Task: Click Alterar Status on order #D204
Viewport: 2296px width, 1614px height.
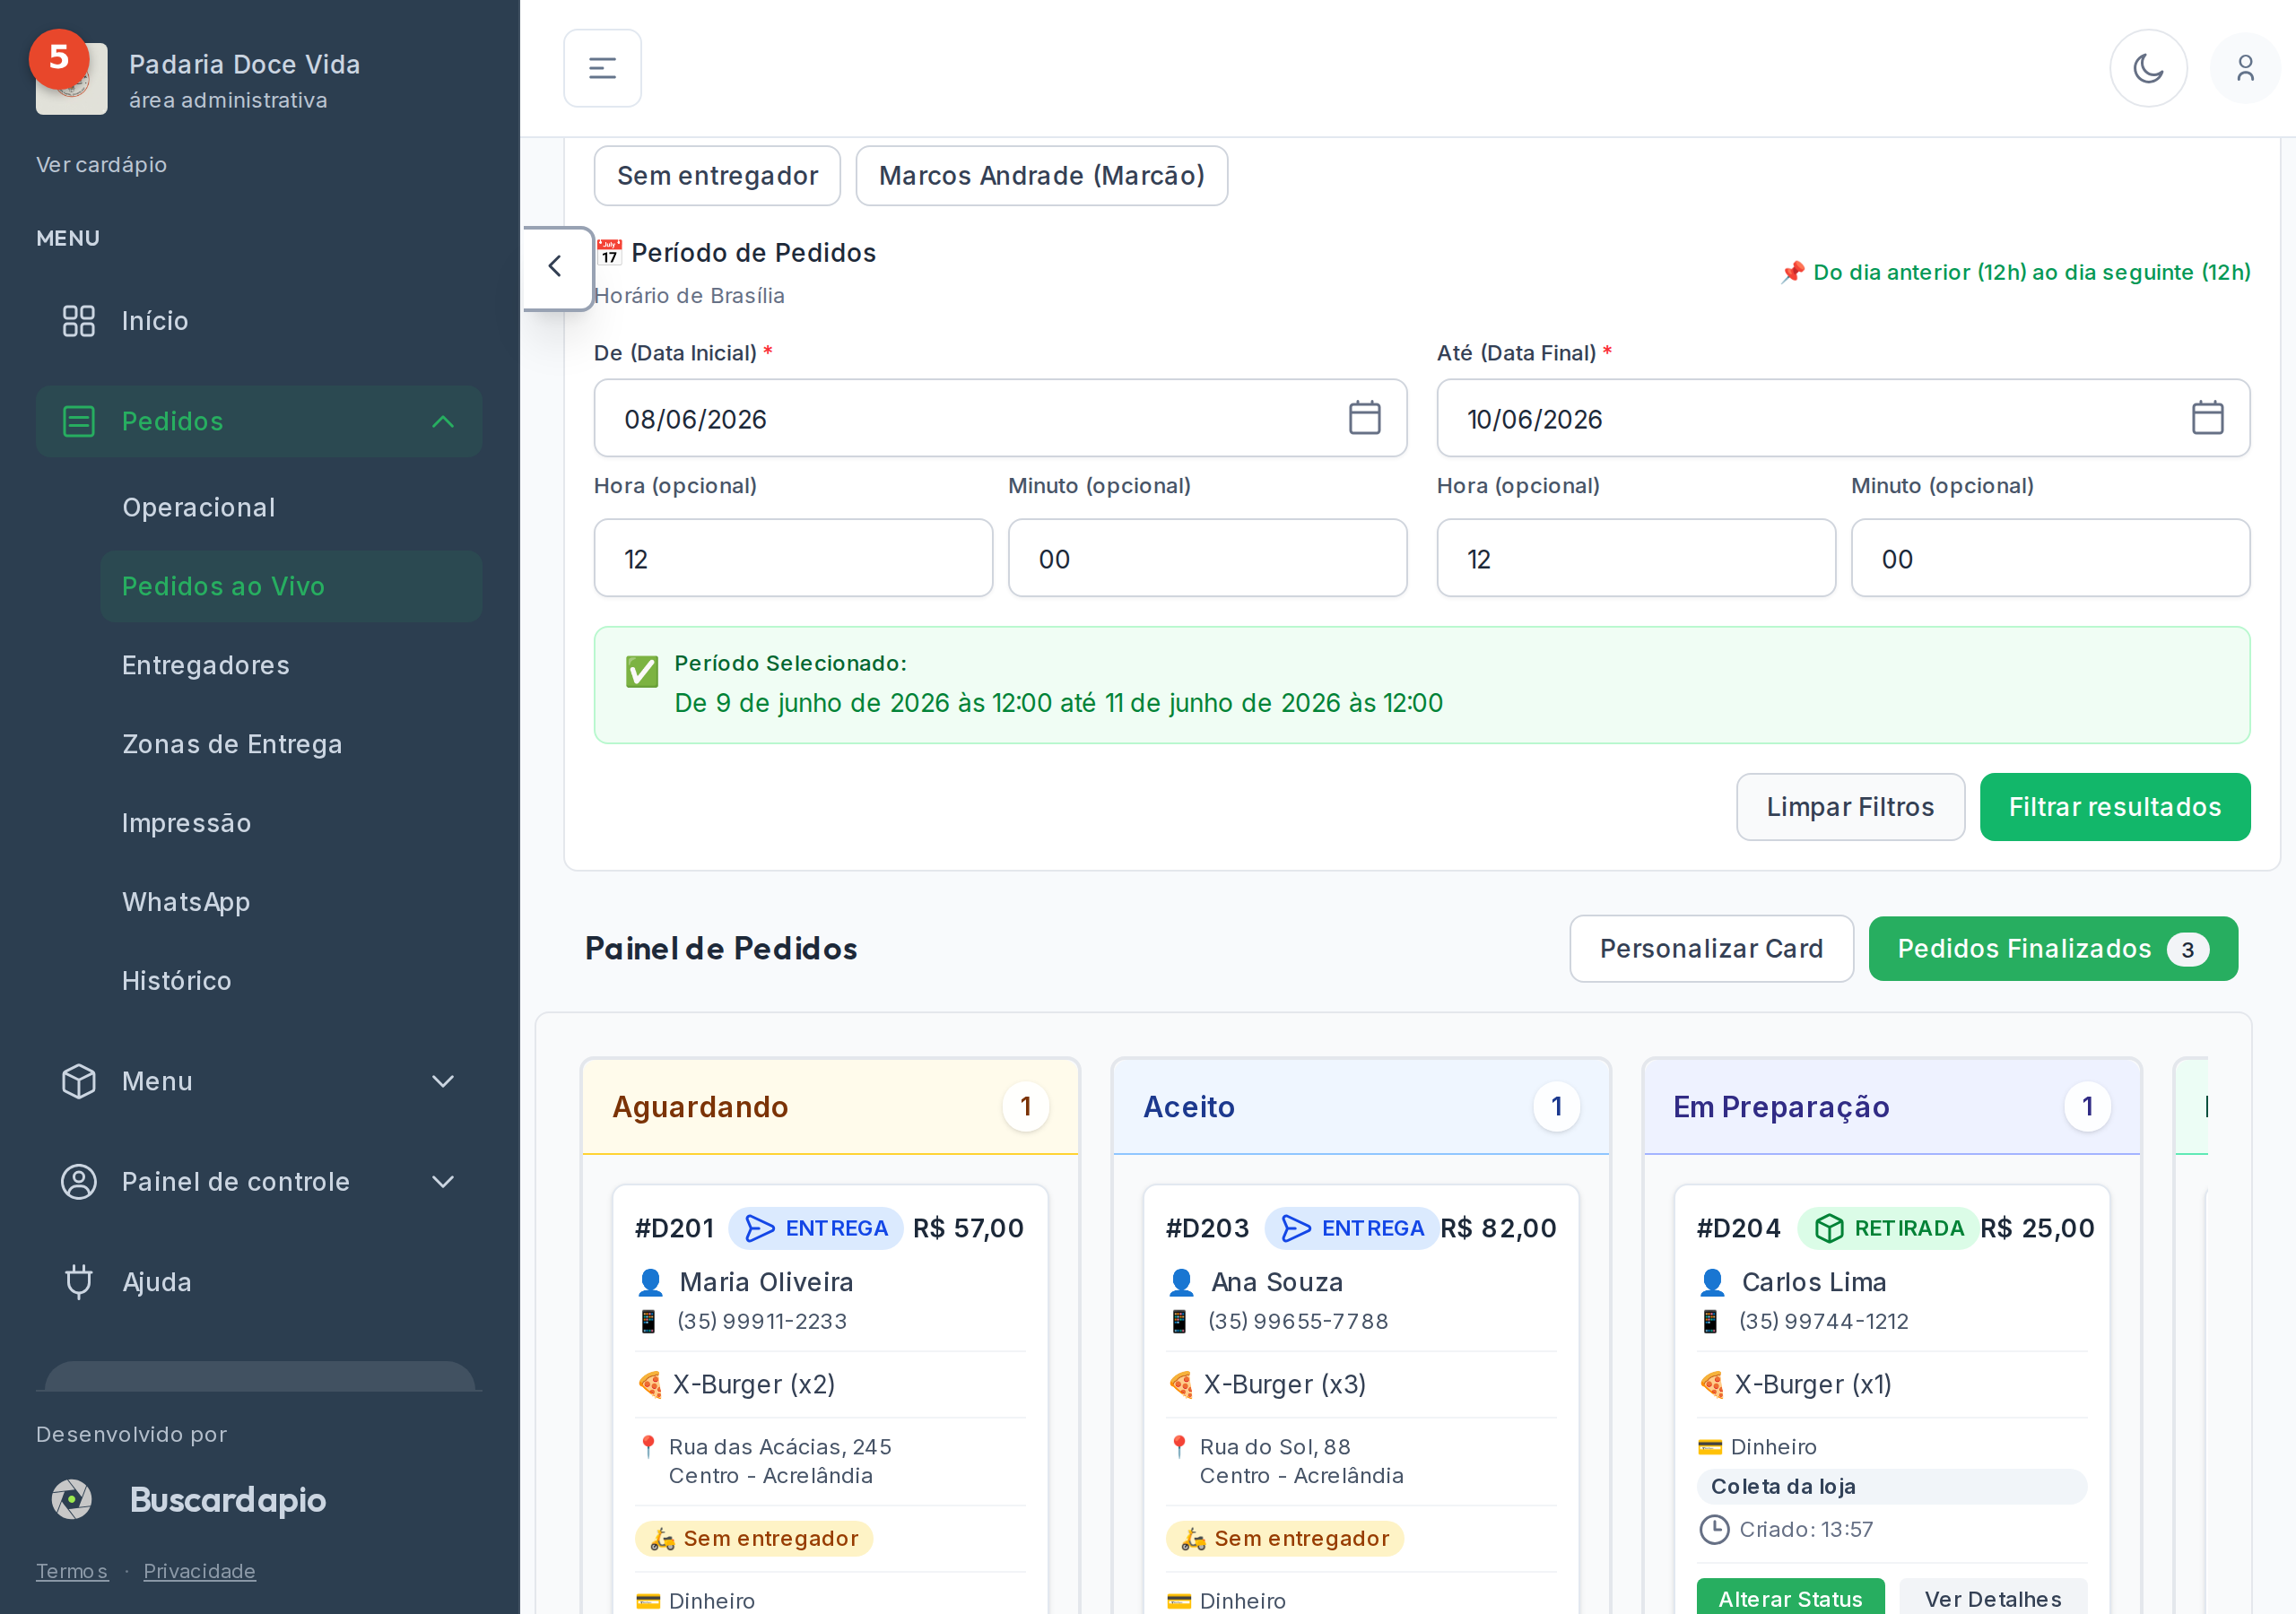Action: click(x=1790, y=1597)
